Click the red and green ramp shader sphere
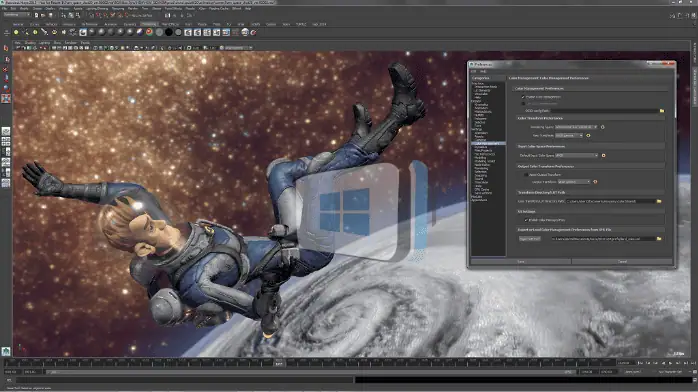This screenshot has height=392, width=698. click(150, 32)
